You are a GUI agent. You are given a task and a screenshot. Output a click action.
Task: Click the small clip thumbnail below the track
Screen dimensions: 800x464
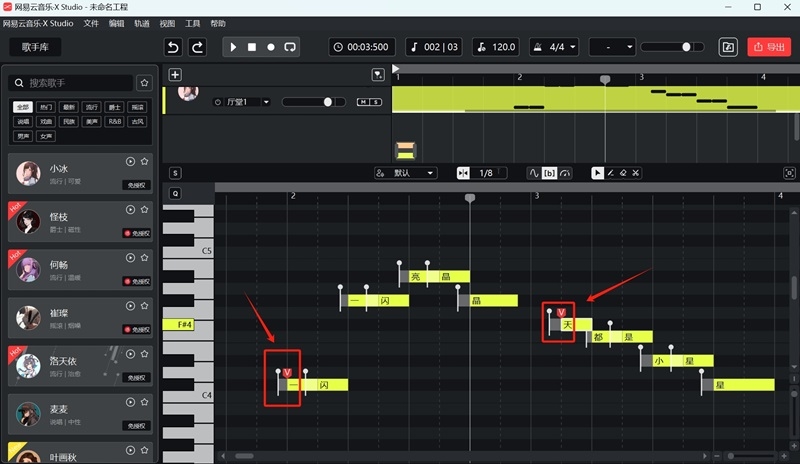406,150
